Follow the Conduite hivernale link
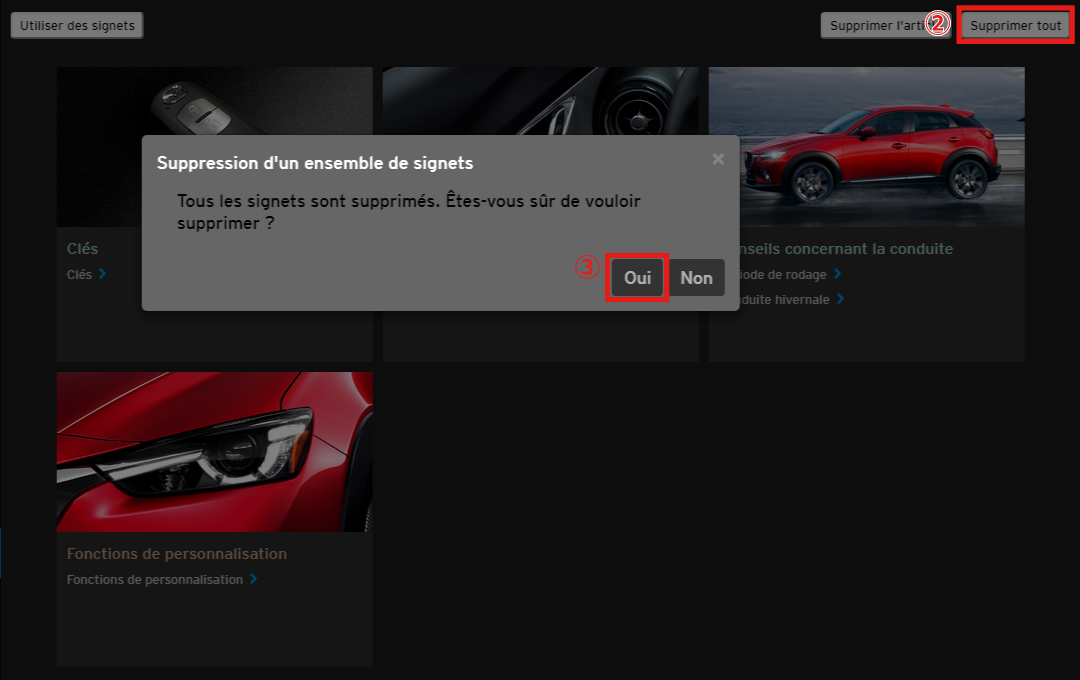The width and height of the screenshot is (1080, 680). (x=785, y=299)
